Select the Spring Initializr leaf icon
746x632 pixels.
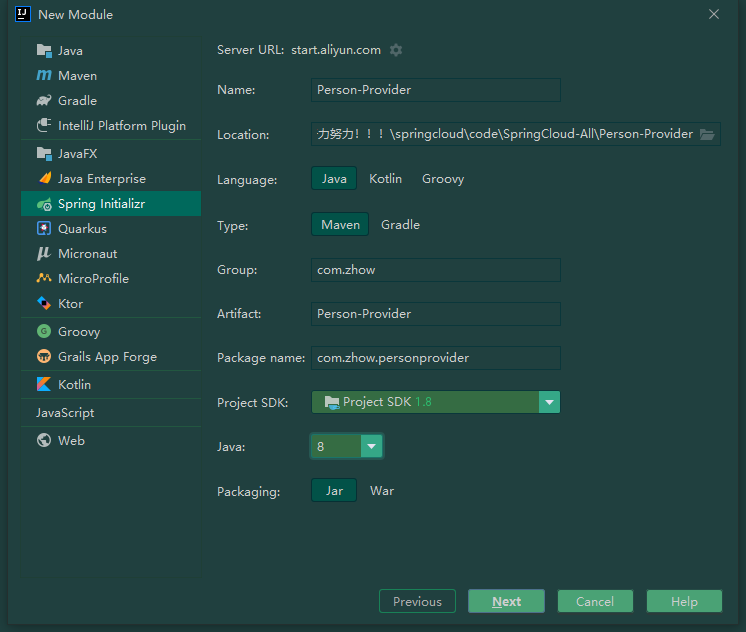44,204
